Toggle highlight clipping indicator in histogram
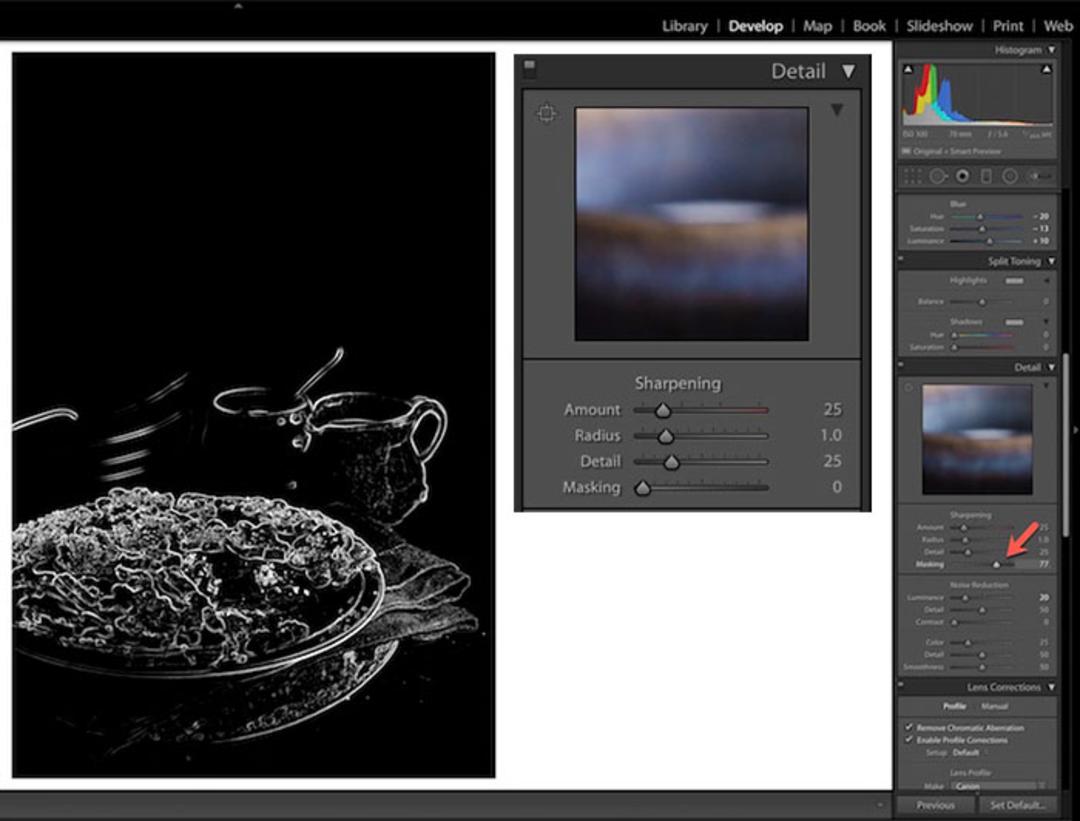The height and width of the screenshot is (821, 1080). pyautogui.click(x=1046, y=69)
